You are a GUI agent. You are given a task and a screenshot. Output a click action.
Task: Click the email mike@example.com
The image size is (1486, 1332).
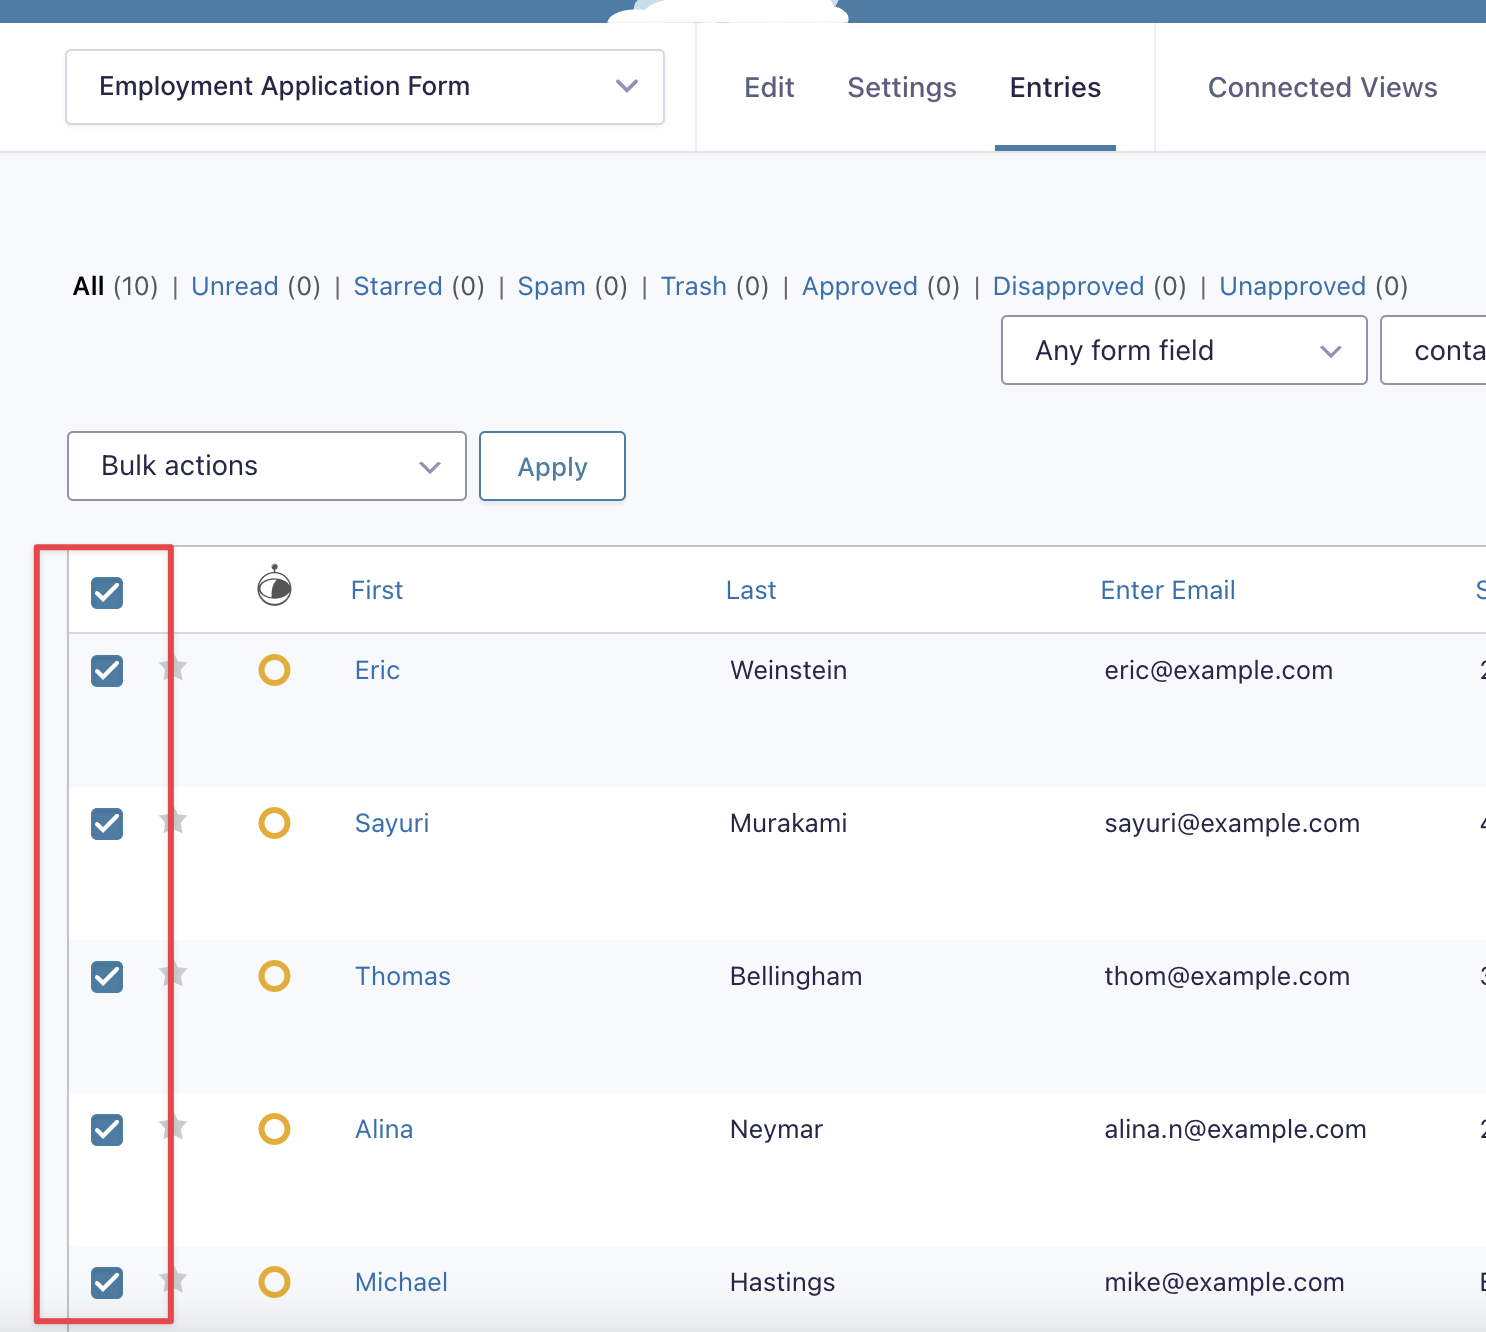point(1224,1282)
